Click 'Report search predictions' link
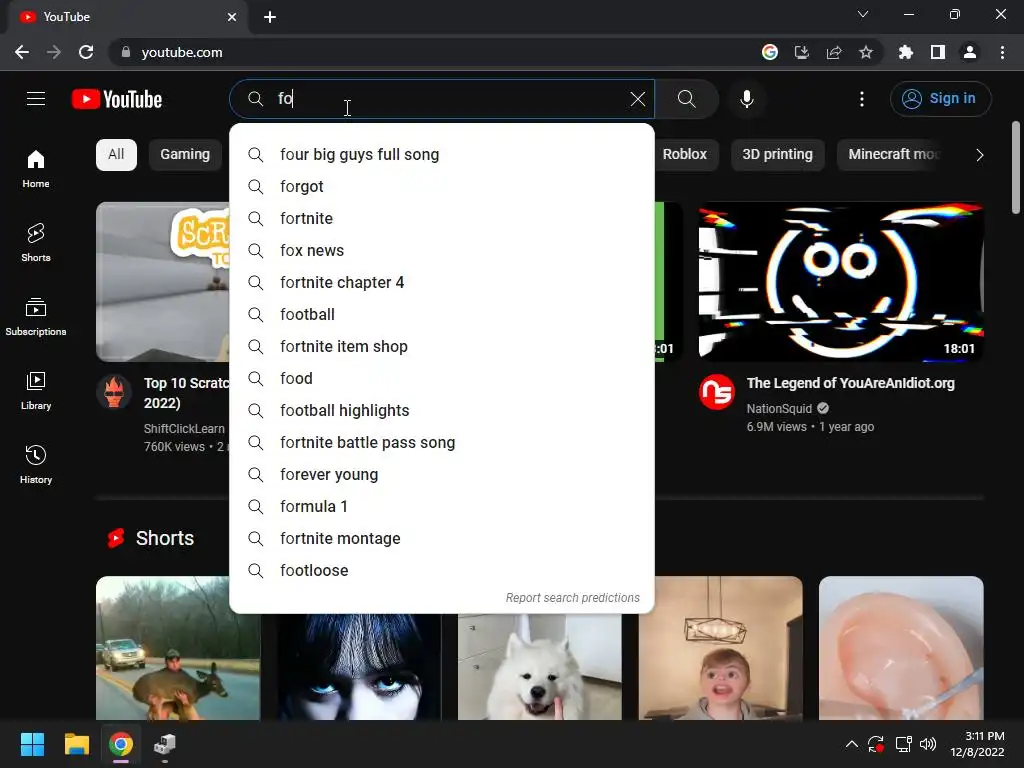The height and width of the screenshot is (768, 1024). pos(573,598)
